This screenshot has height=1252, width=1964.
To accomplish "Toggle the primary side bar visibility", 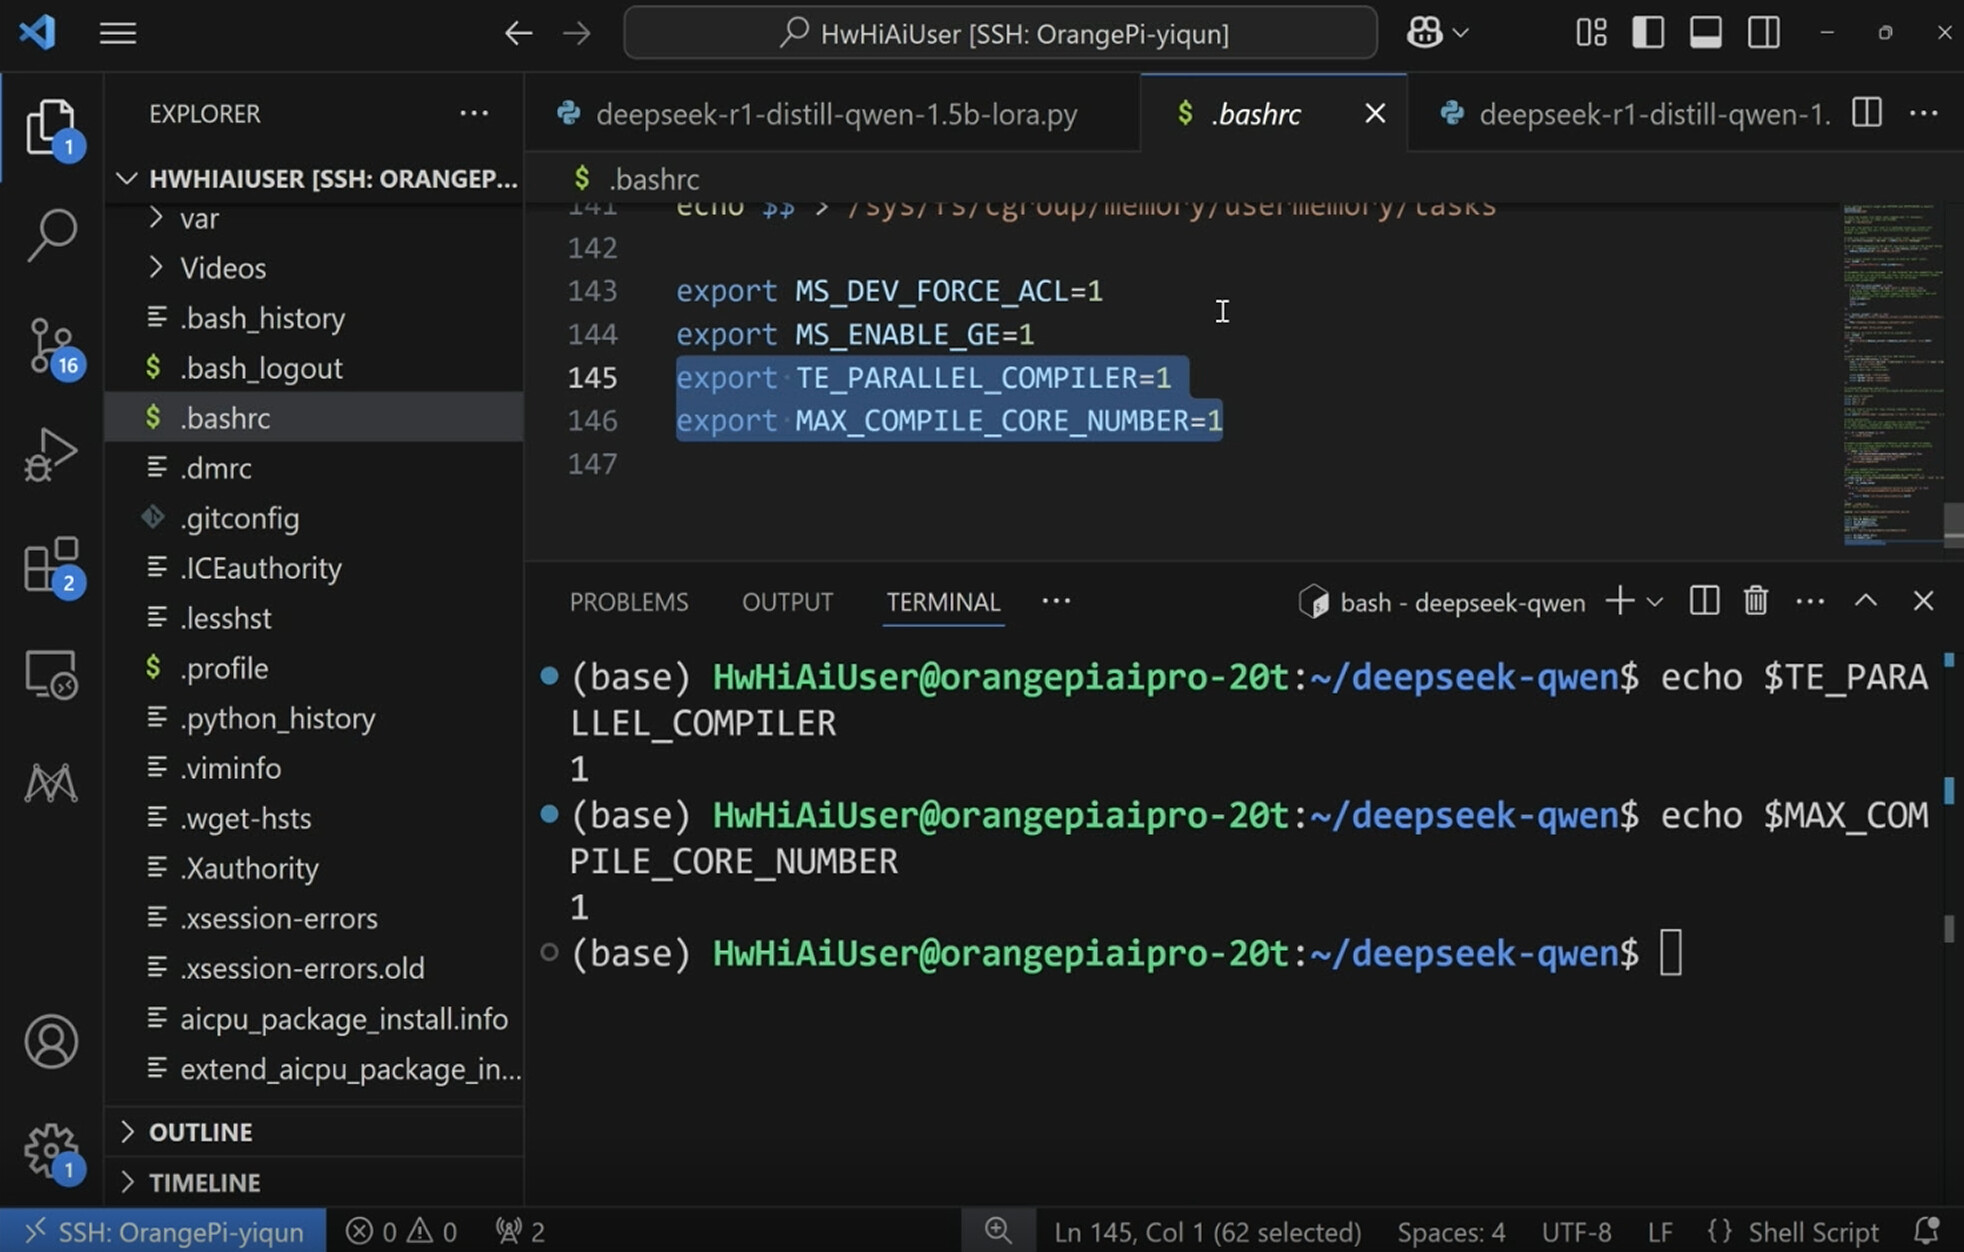I will click(x=1648, y=33).
